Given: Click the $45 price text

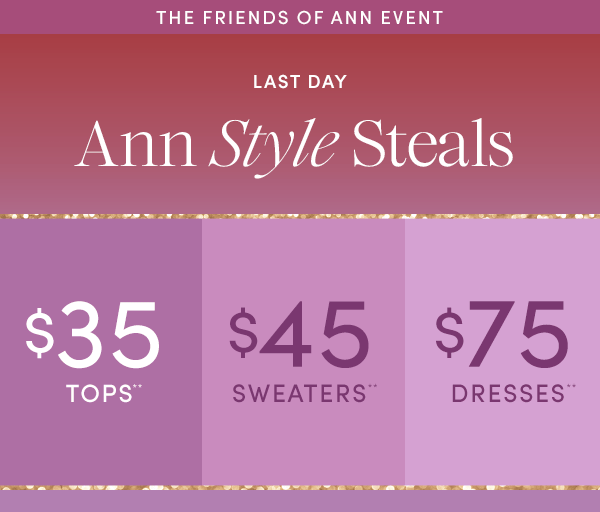Looking at the screenshot, I should [299, 334].
